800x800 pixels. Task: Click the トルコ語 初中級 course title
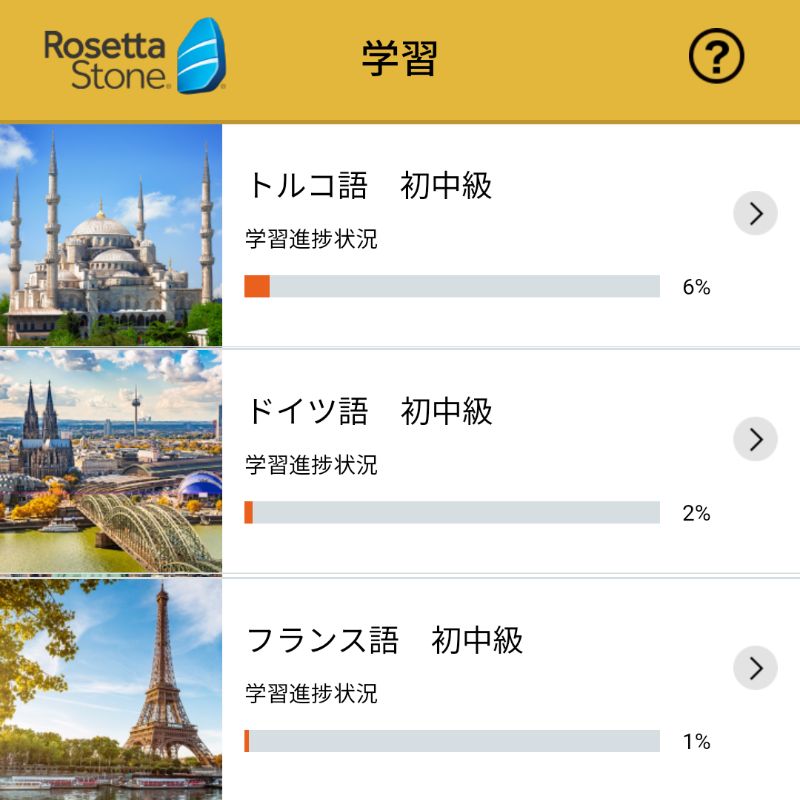[369, 185]
